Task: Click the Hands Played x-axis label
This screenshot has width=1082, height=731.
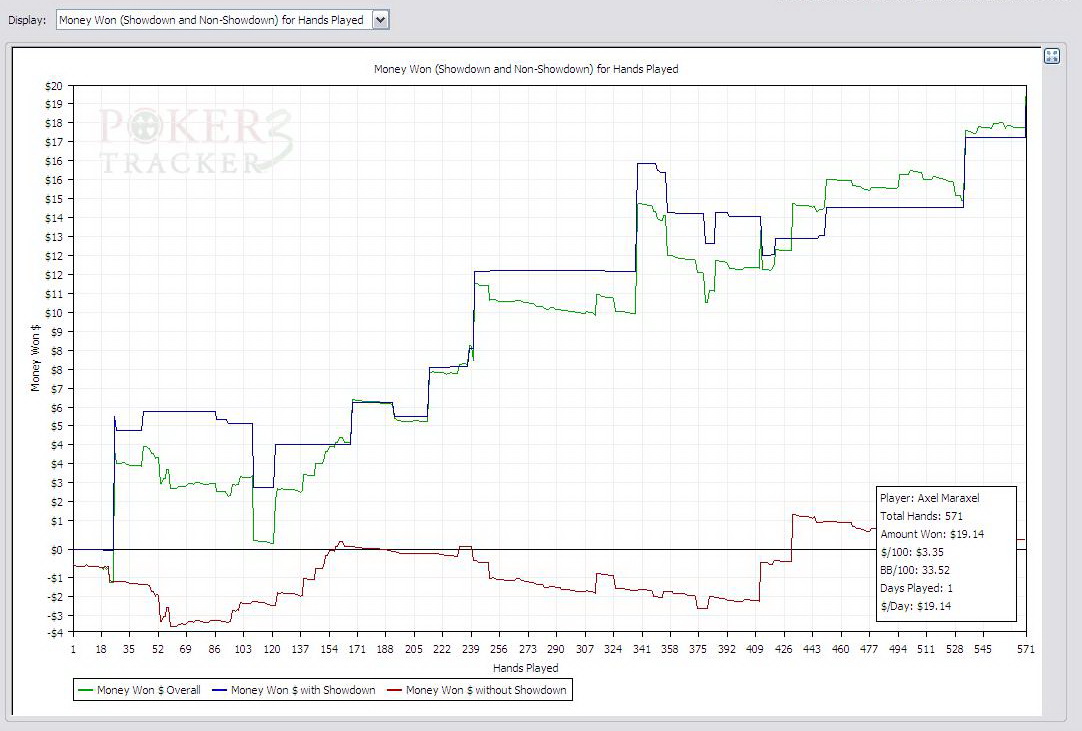Action: [x=526, y=667]
